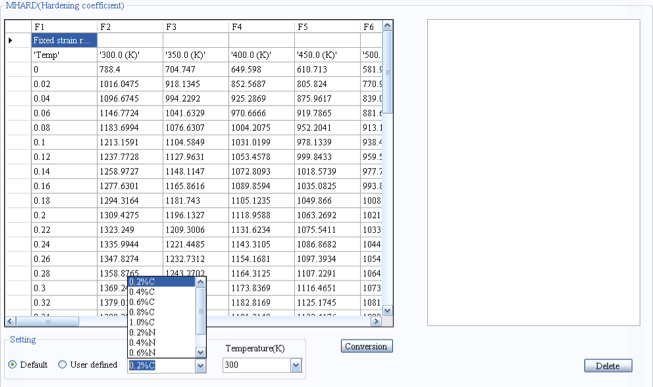Select the 'Temp' cell

pyautogui.click(x=64, y=55)
